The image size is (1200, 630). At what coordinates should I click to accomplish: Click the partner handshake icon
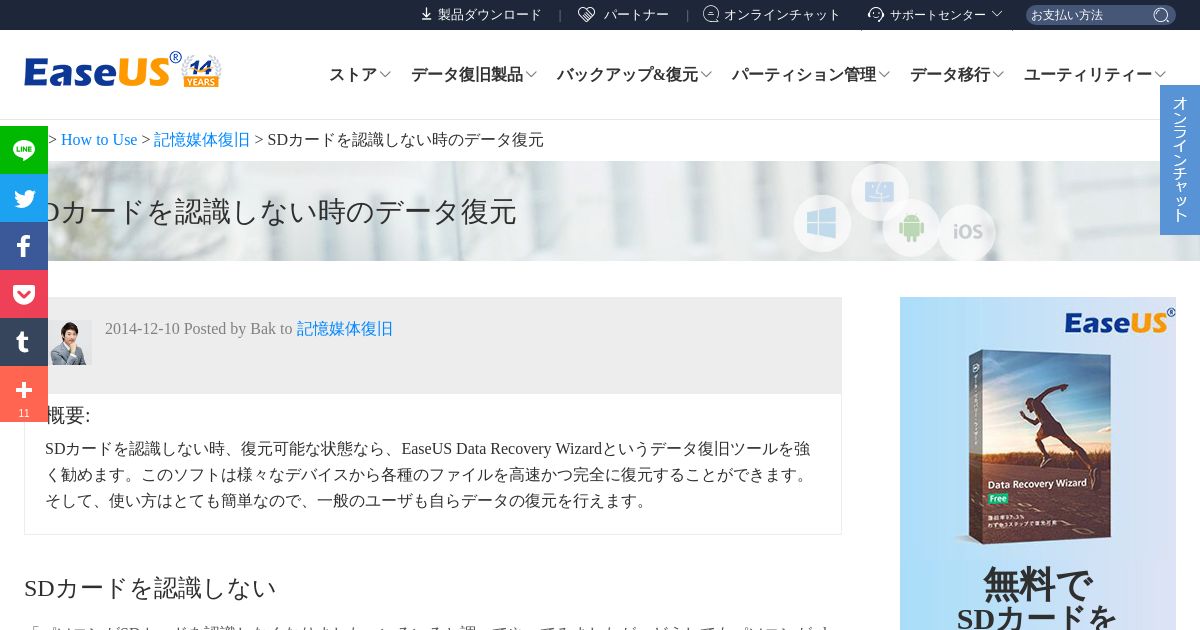tap(587, 14)
